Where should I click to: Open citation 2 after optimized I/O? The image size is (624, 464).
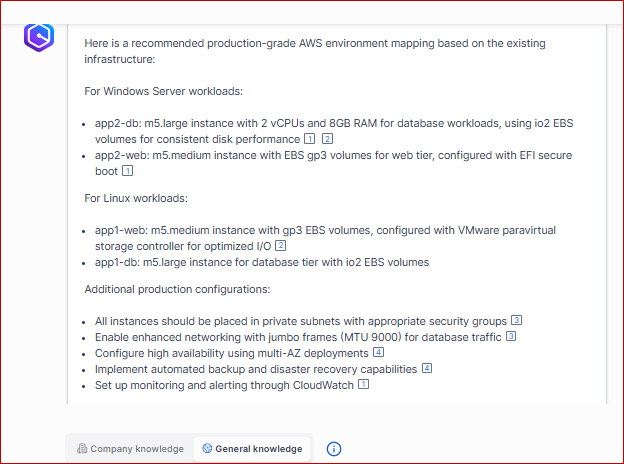(x=281, y=246)
